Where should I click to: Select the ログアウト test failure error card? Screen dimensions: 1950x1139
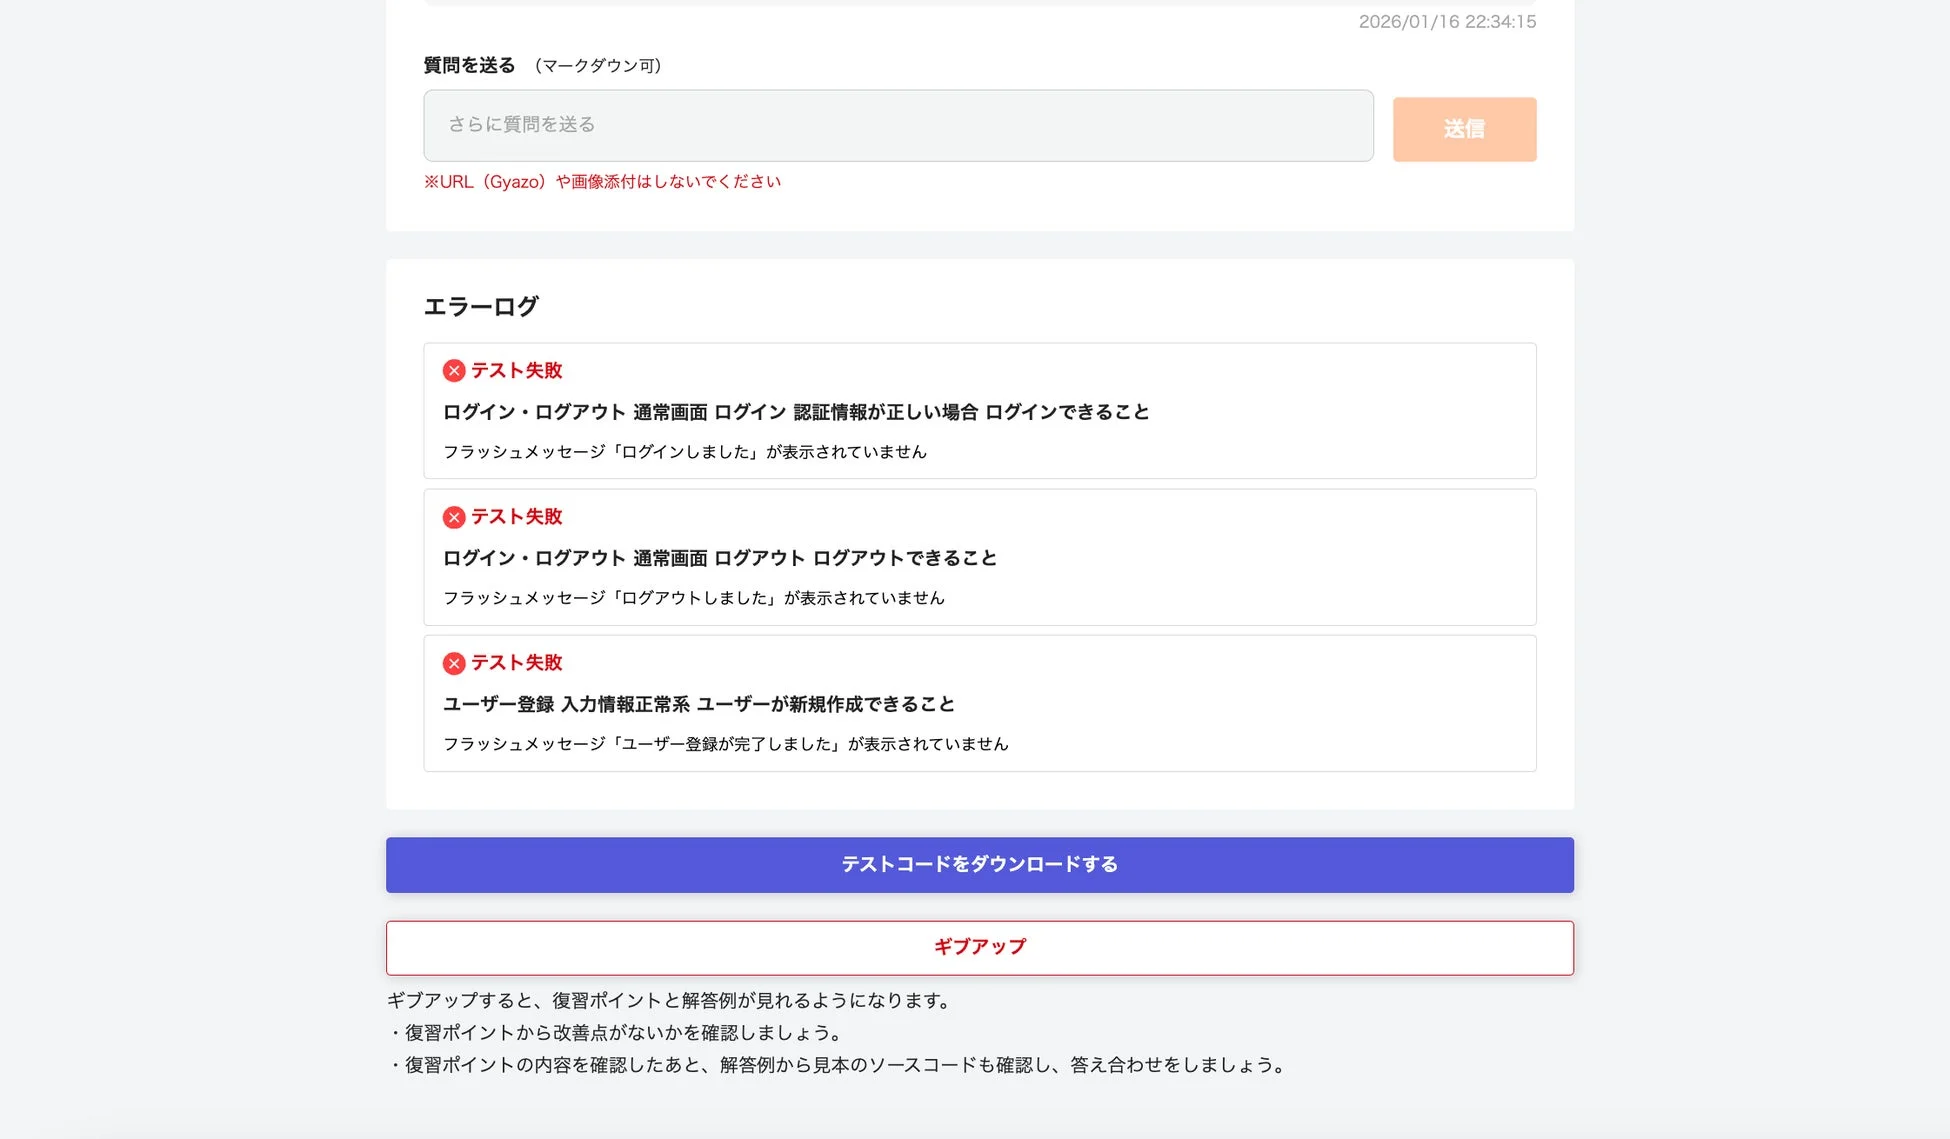pos(980,557)
